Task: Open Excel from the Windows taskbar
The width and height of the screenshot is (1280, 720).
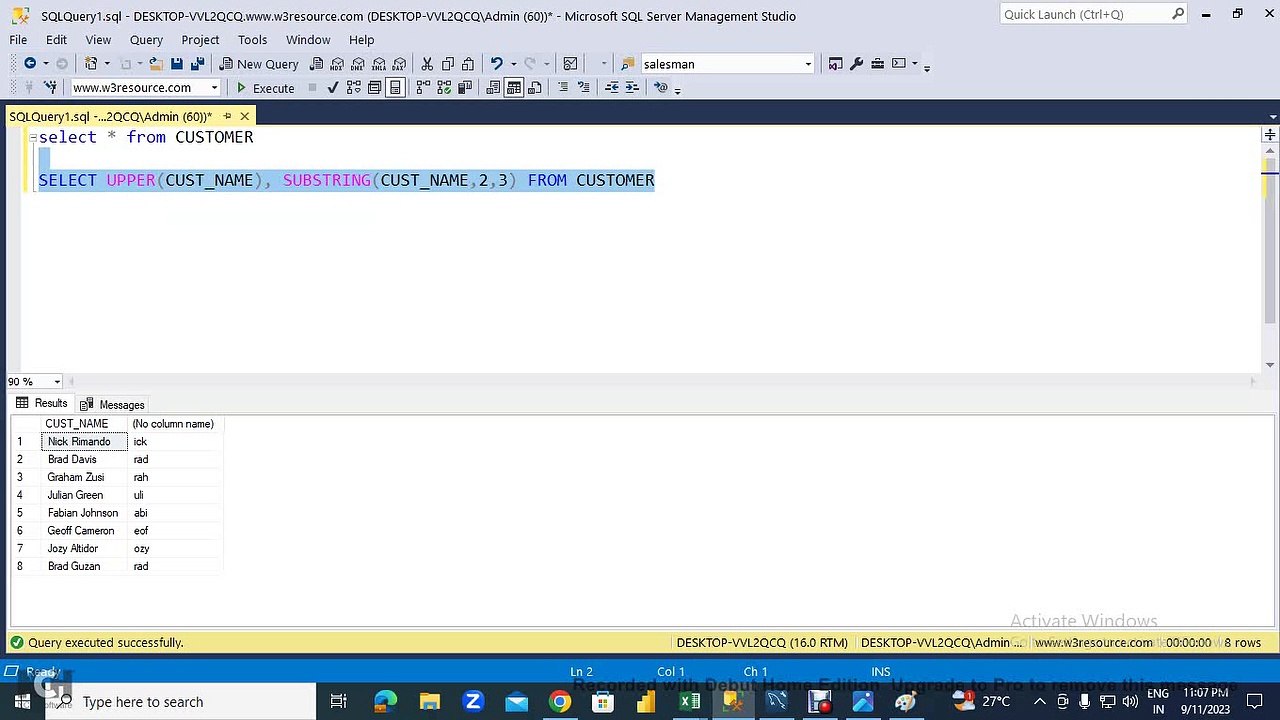Action: click(689, 702)
